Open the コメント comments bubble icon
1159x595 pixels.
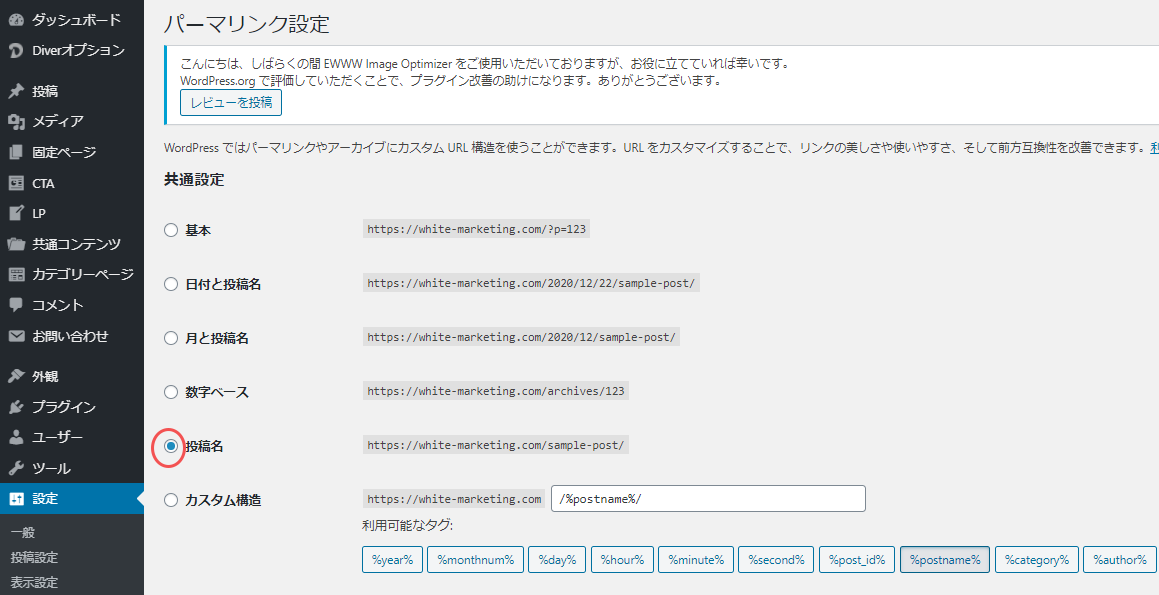coord(16,305)
